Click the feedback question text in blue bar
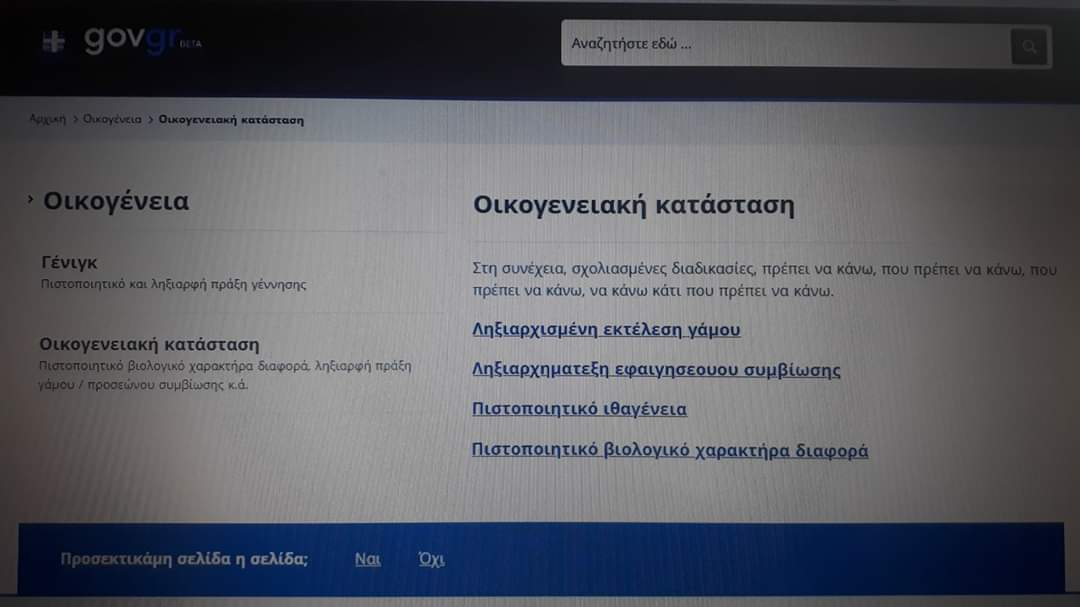1080x607 pixels. 184,559
